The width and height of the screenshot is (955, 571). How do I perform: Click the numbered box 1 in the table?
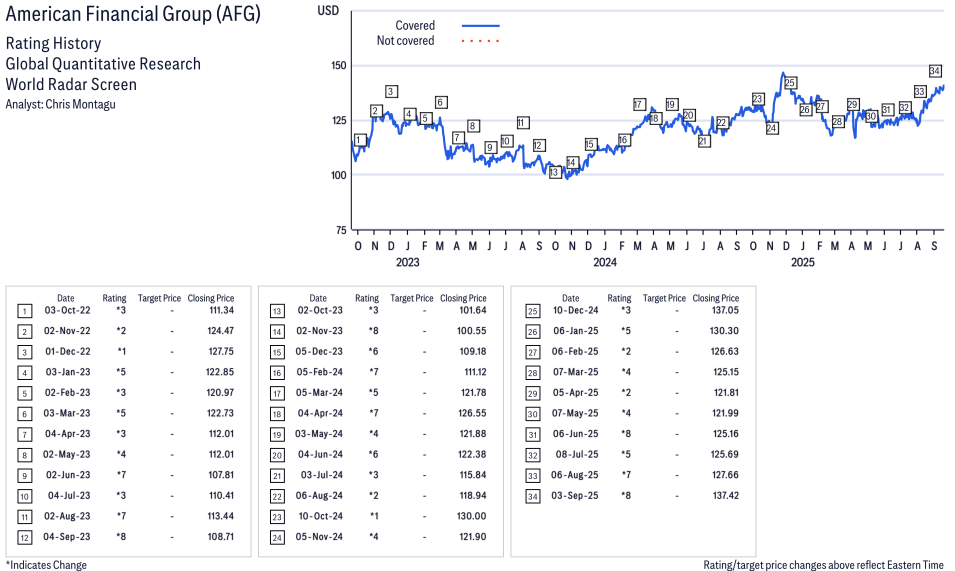[24, 311]
